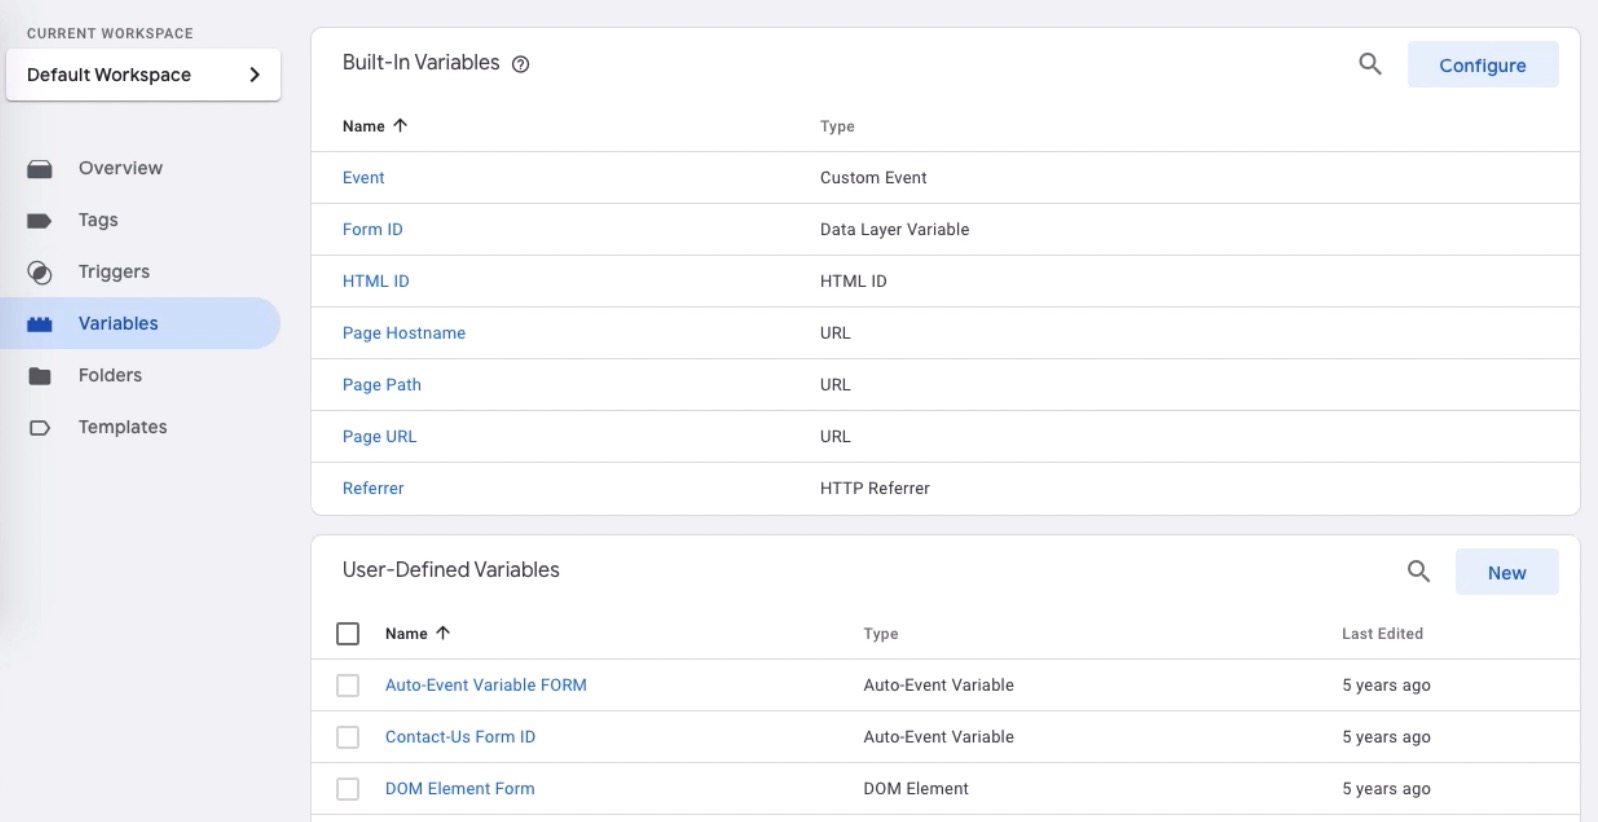Open the Page Hostname variable link

pos(404,333)
